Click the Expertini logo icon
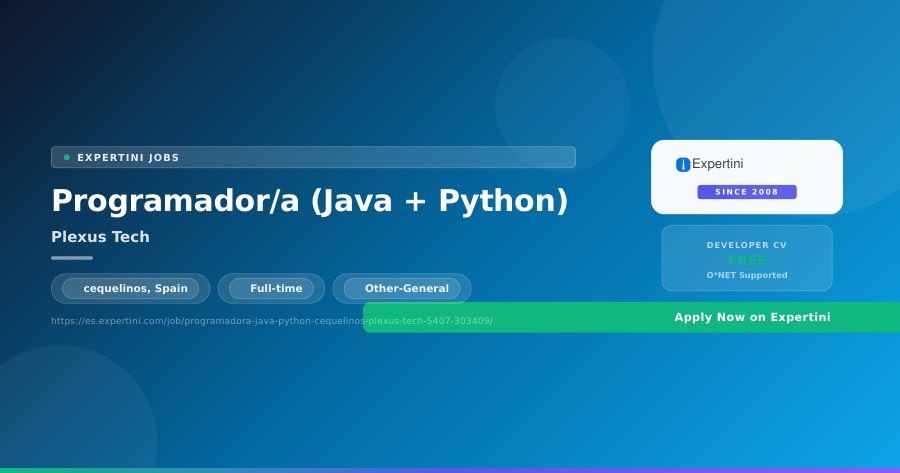The height and width of the screenshot is (473, 900). (683, 165)
